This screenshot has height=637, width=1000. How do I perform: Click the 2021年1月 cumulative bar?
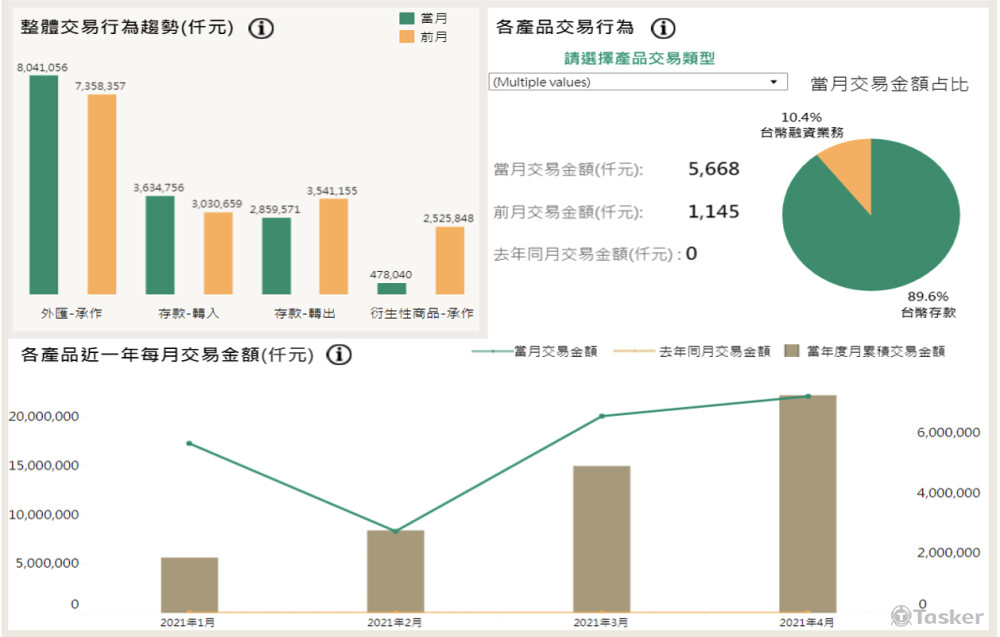[x=189, y=585]
